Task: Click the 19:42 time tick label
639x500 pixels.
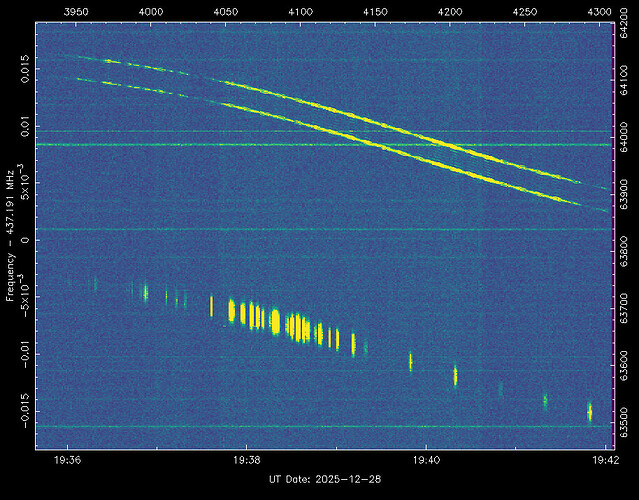Action: [x=605, y=461]
